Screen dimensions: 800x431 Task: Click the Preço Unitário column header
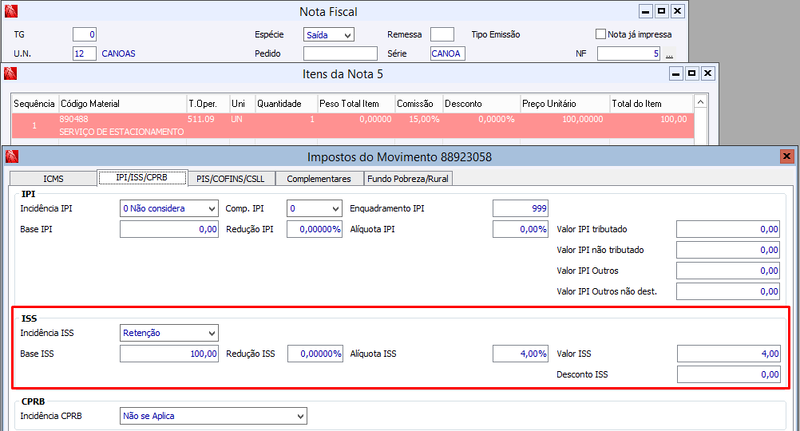point(564,104)
